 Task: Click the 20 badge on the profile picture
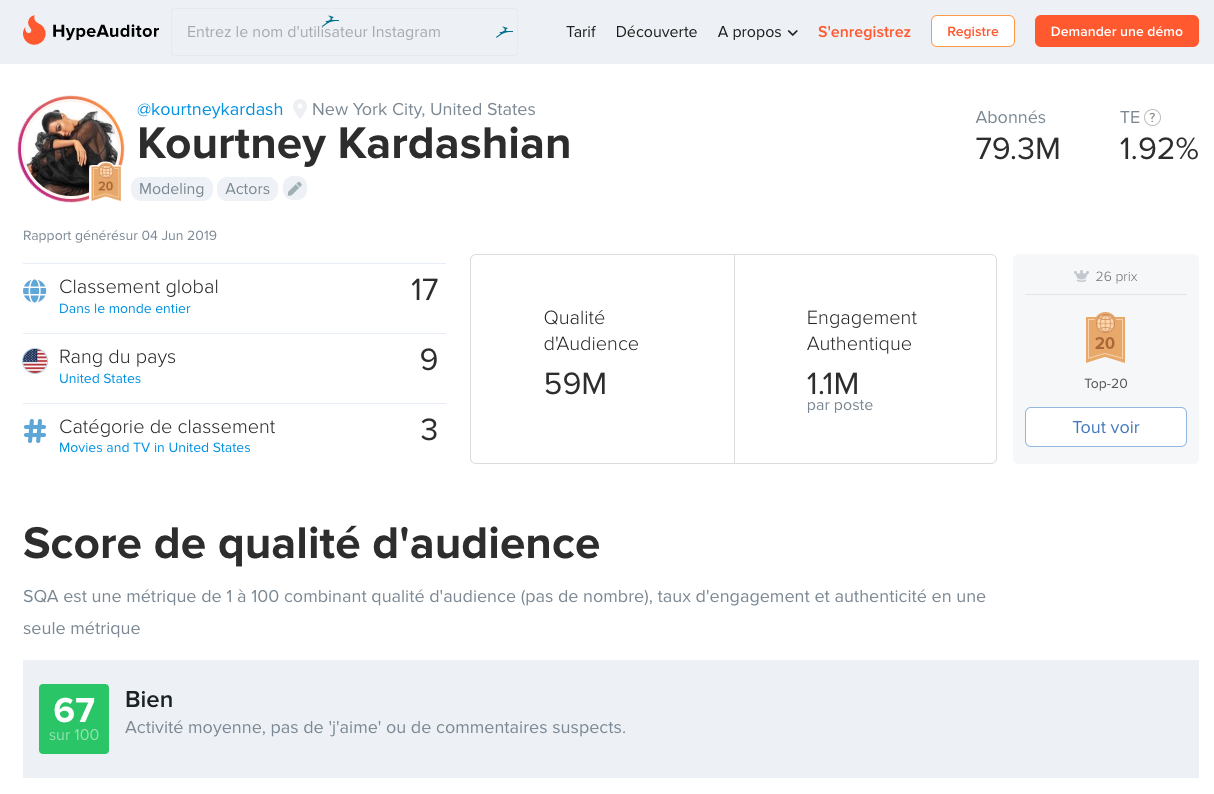click(x=106, y=183)
